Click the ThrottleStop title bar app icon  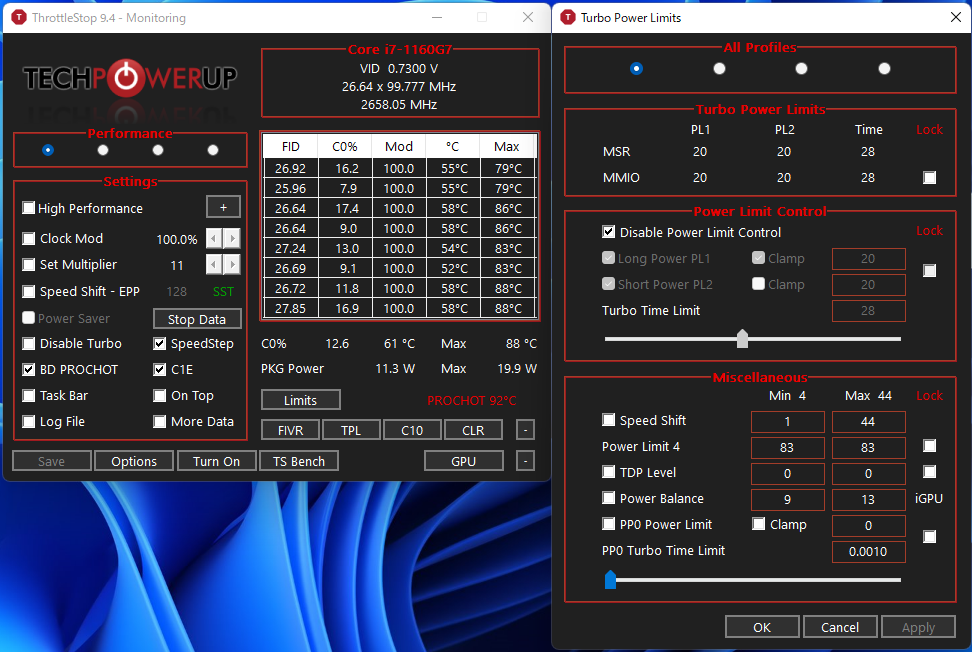click(19, 17)
